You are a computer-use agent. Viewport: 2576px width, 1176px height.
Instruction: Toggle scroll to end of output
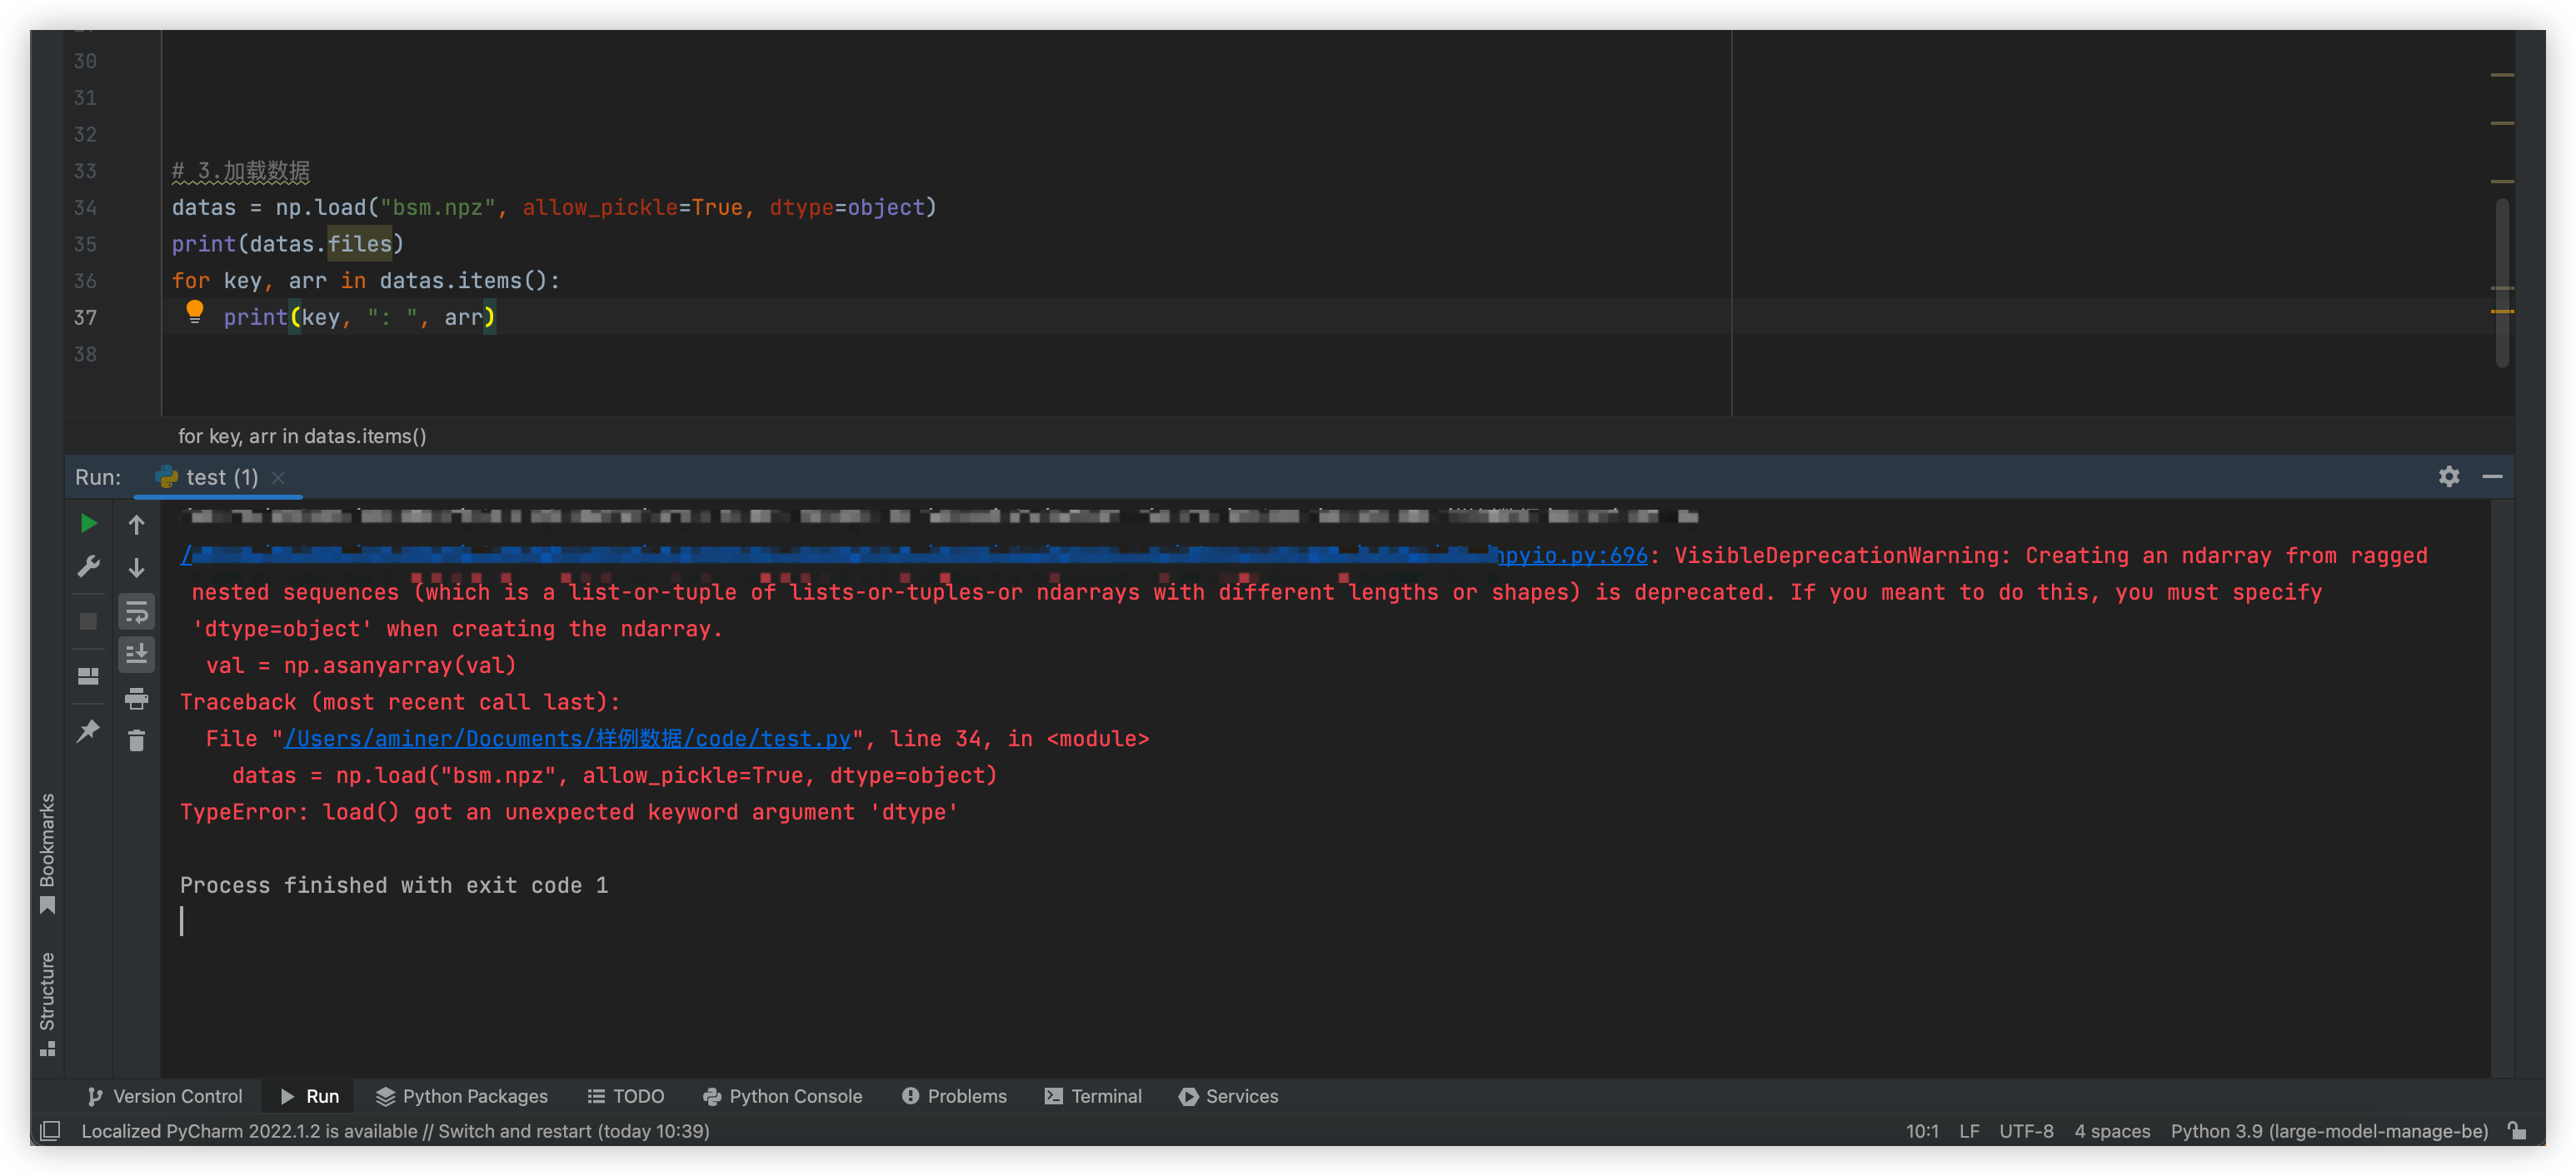point(137,654)
